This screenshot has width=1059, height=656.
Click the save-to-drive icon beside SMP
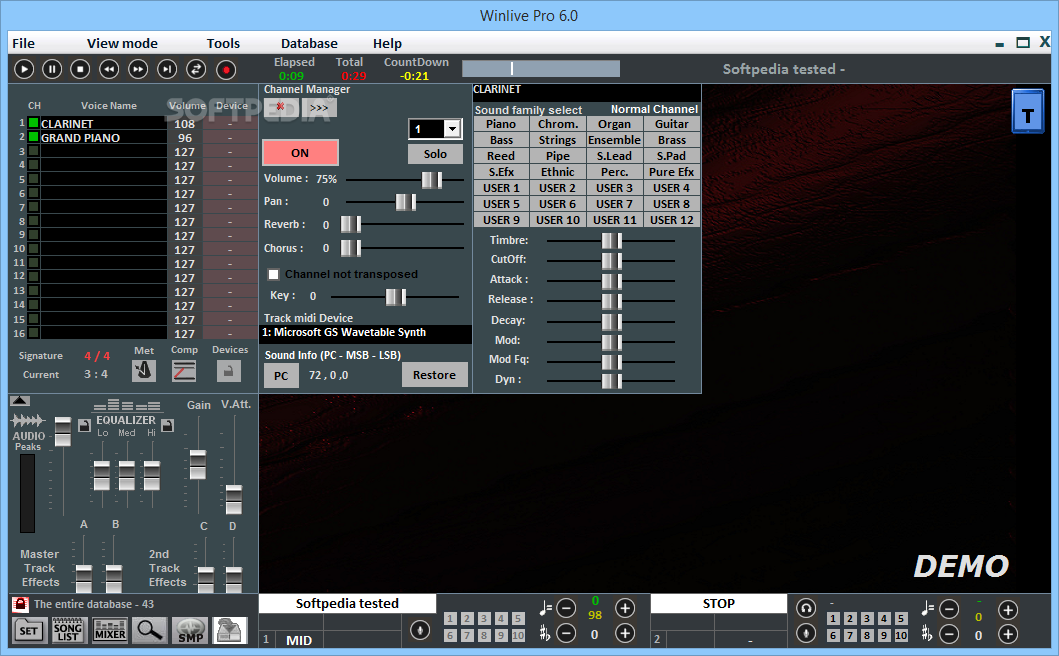(230, 630)
